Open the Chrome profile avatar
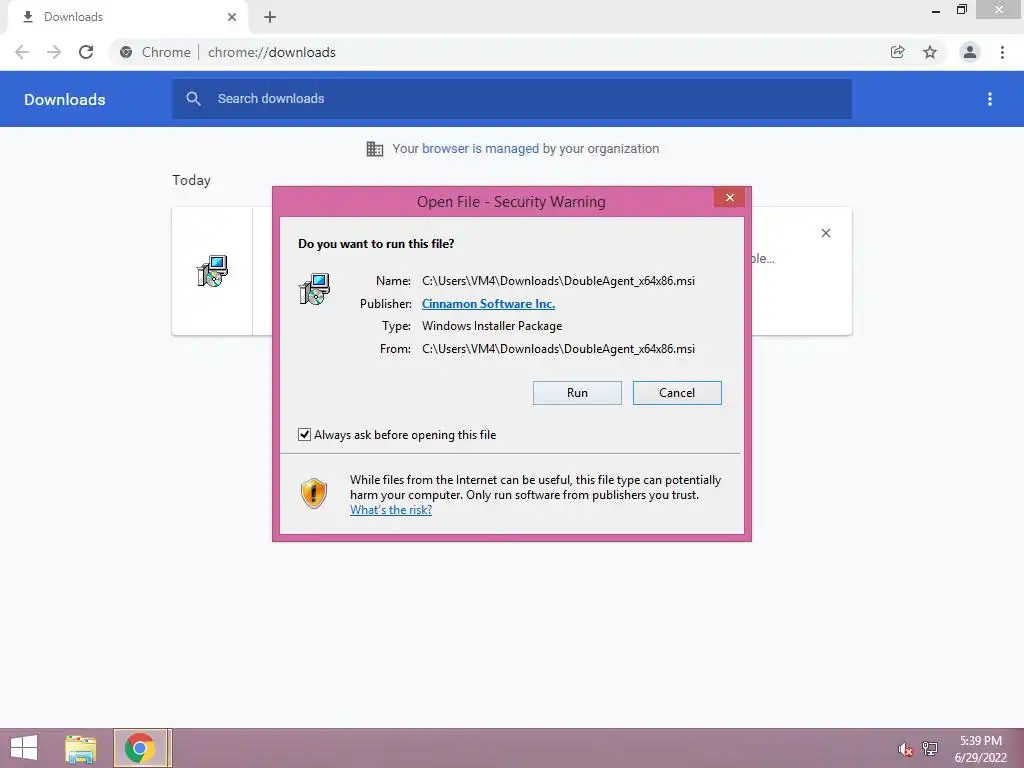 (970, 52)
